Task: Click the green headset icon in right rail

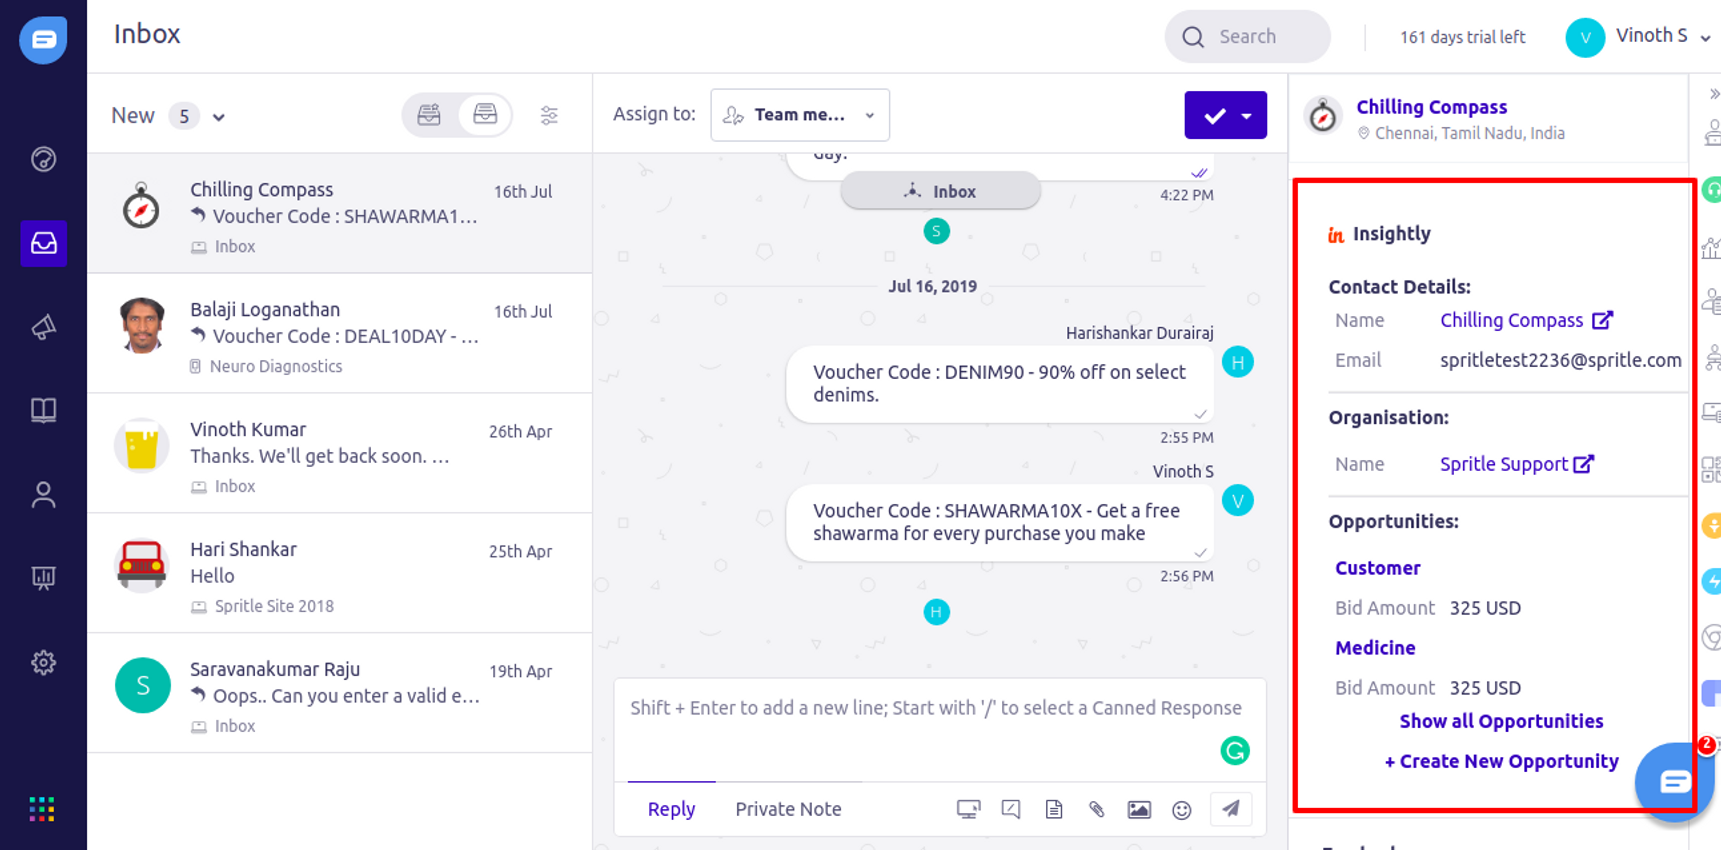Action: pos(1712,189)
